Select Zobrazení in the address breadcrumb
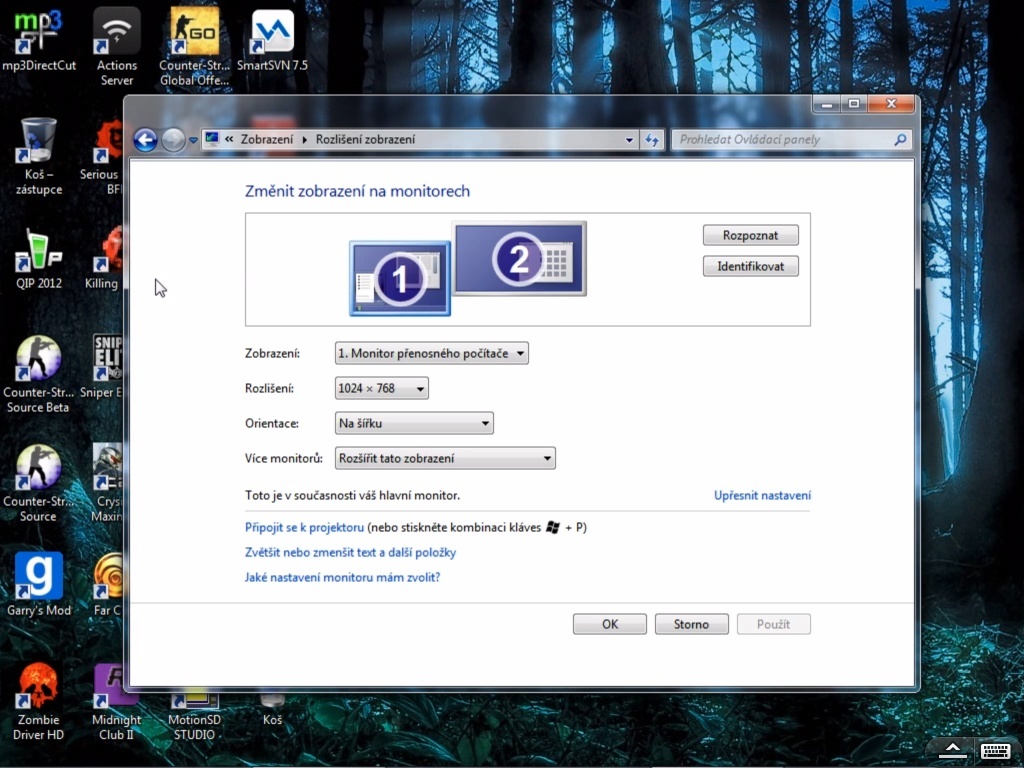 268,140
